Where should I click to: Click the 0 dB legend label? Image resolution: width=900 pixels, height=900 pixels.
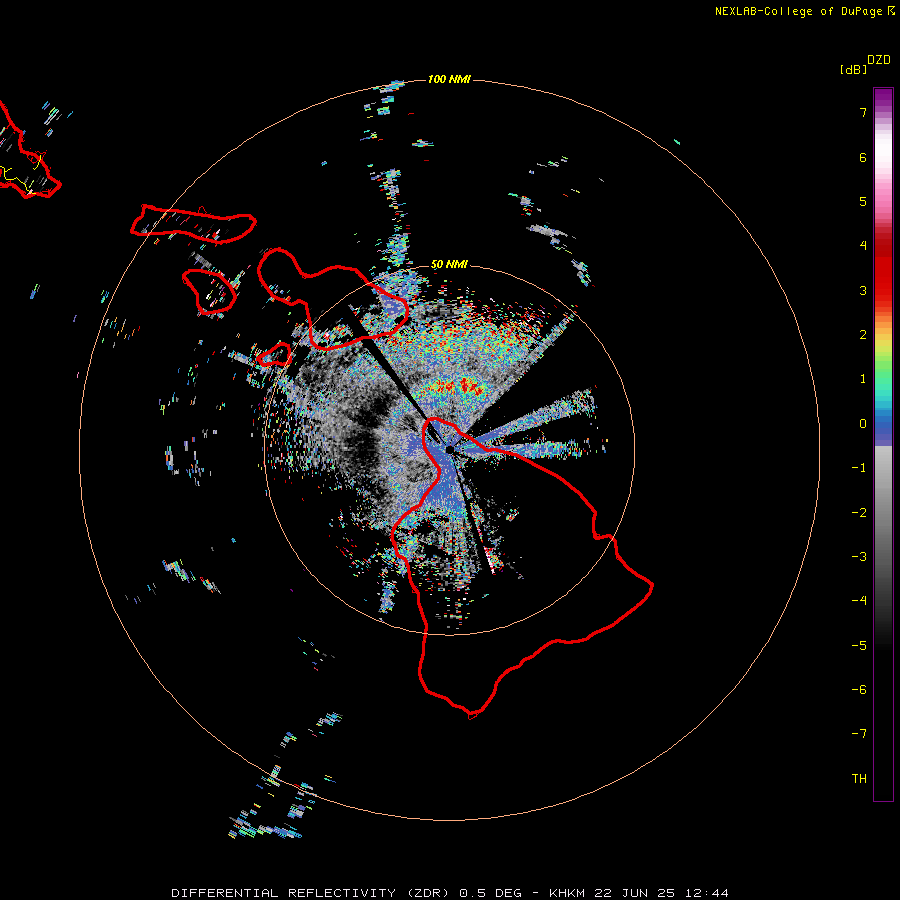click(863, 424)
